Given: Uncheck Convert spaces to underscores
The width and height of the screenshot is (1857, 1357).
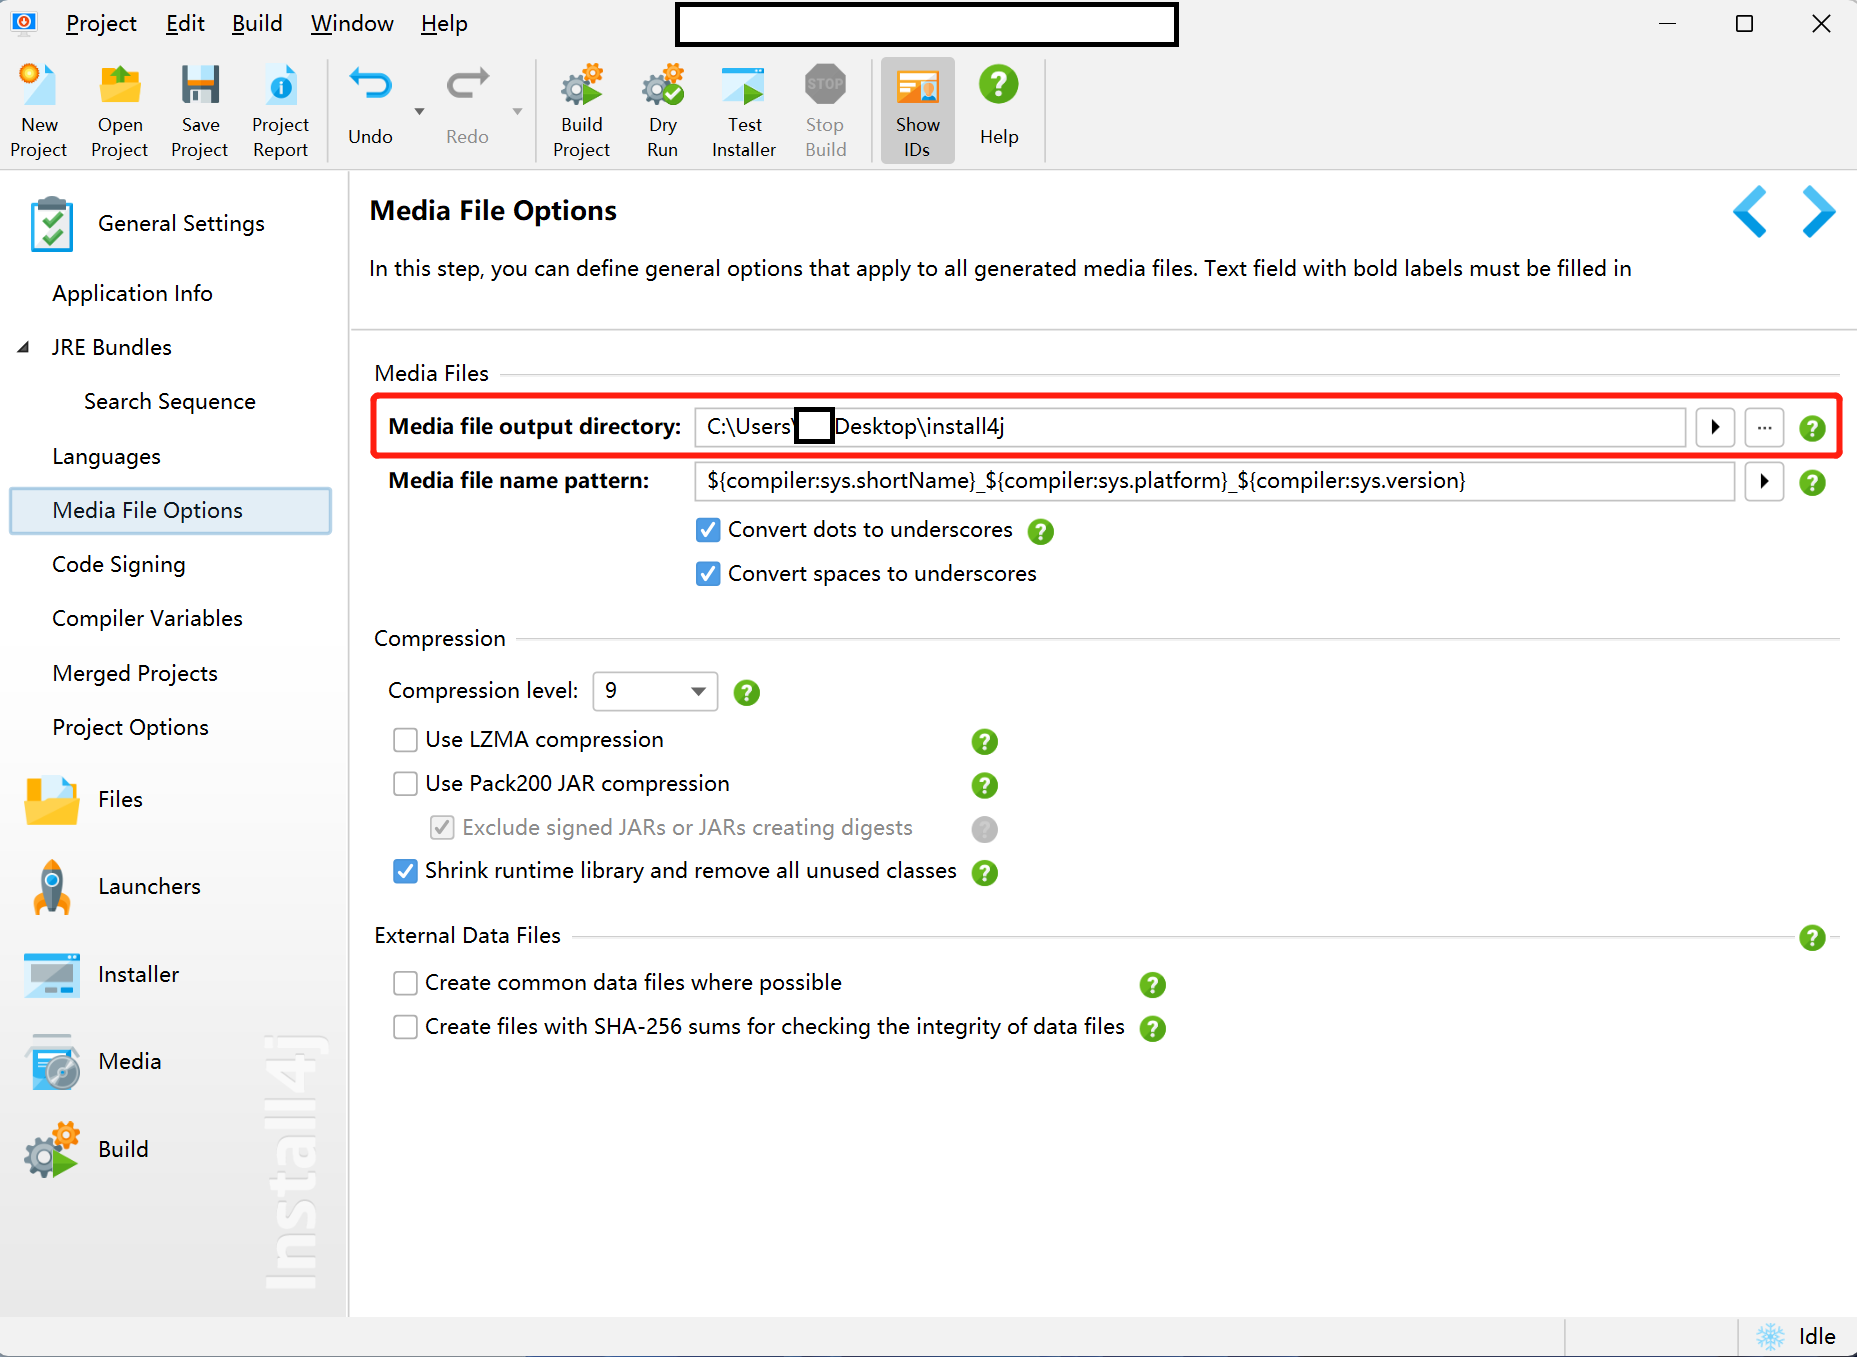Looking at the screenshot, I should 708,574.
